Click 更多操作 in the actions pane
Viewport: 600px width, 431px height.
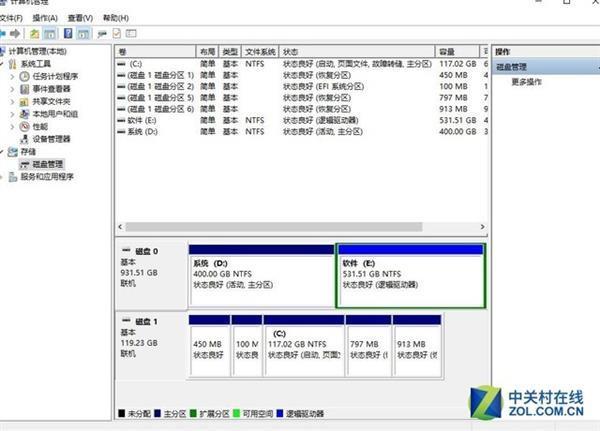click(526, 81)
